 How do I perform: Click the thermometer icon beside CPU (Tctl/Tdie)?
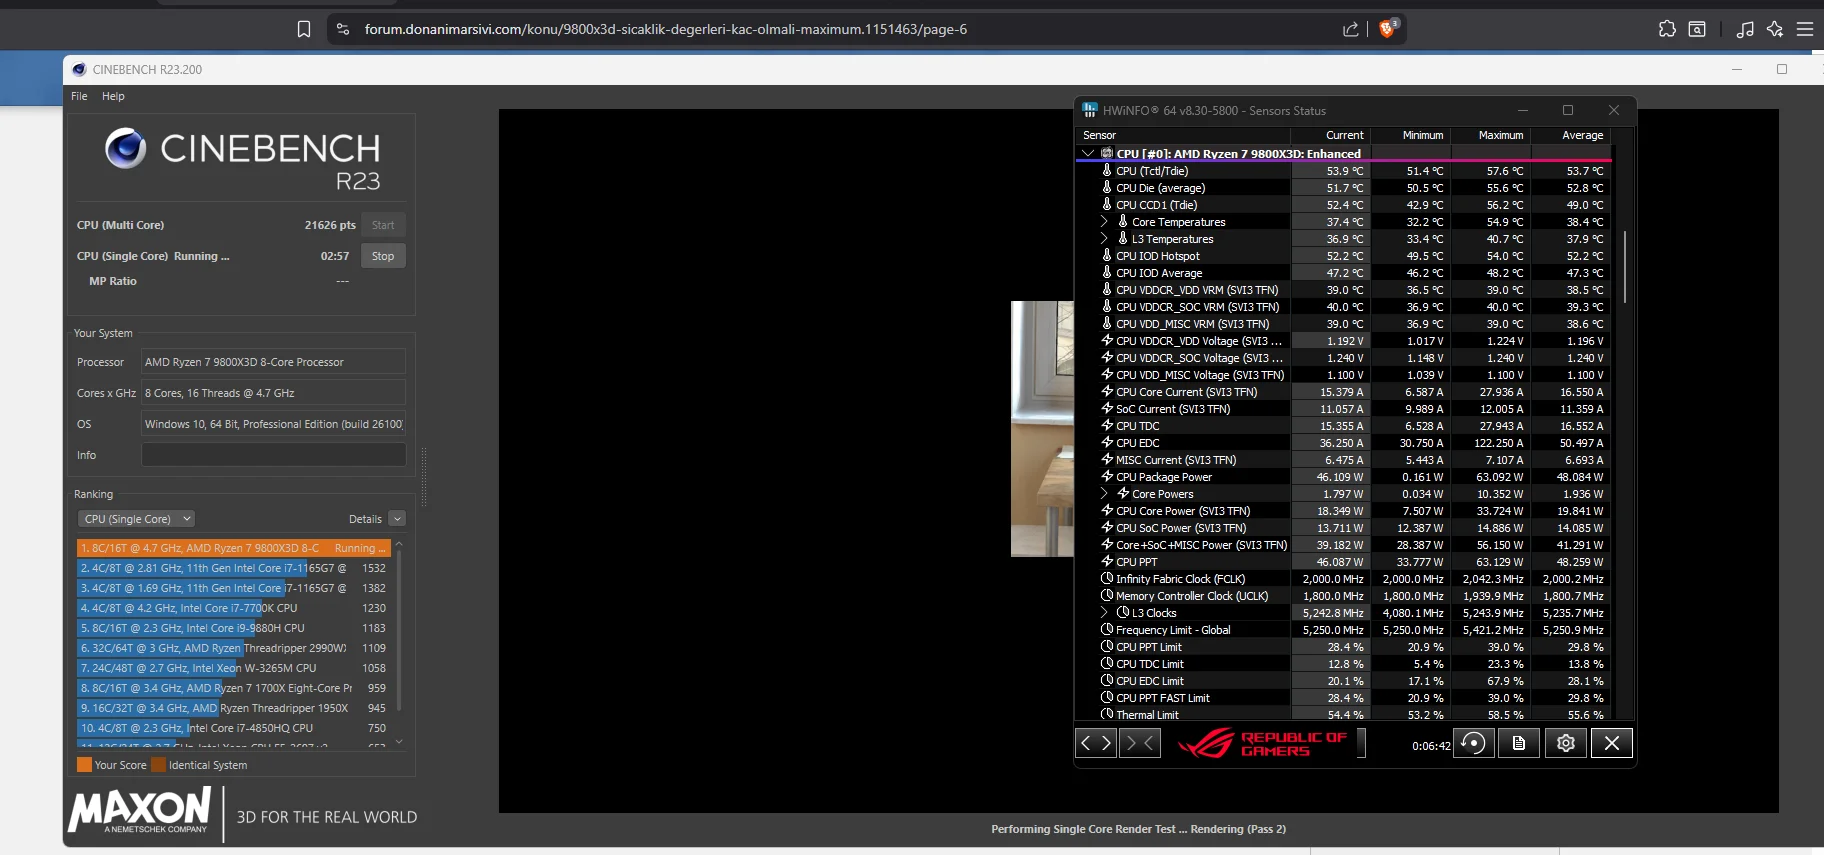[1107, 170]
